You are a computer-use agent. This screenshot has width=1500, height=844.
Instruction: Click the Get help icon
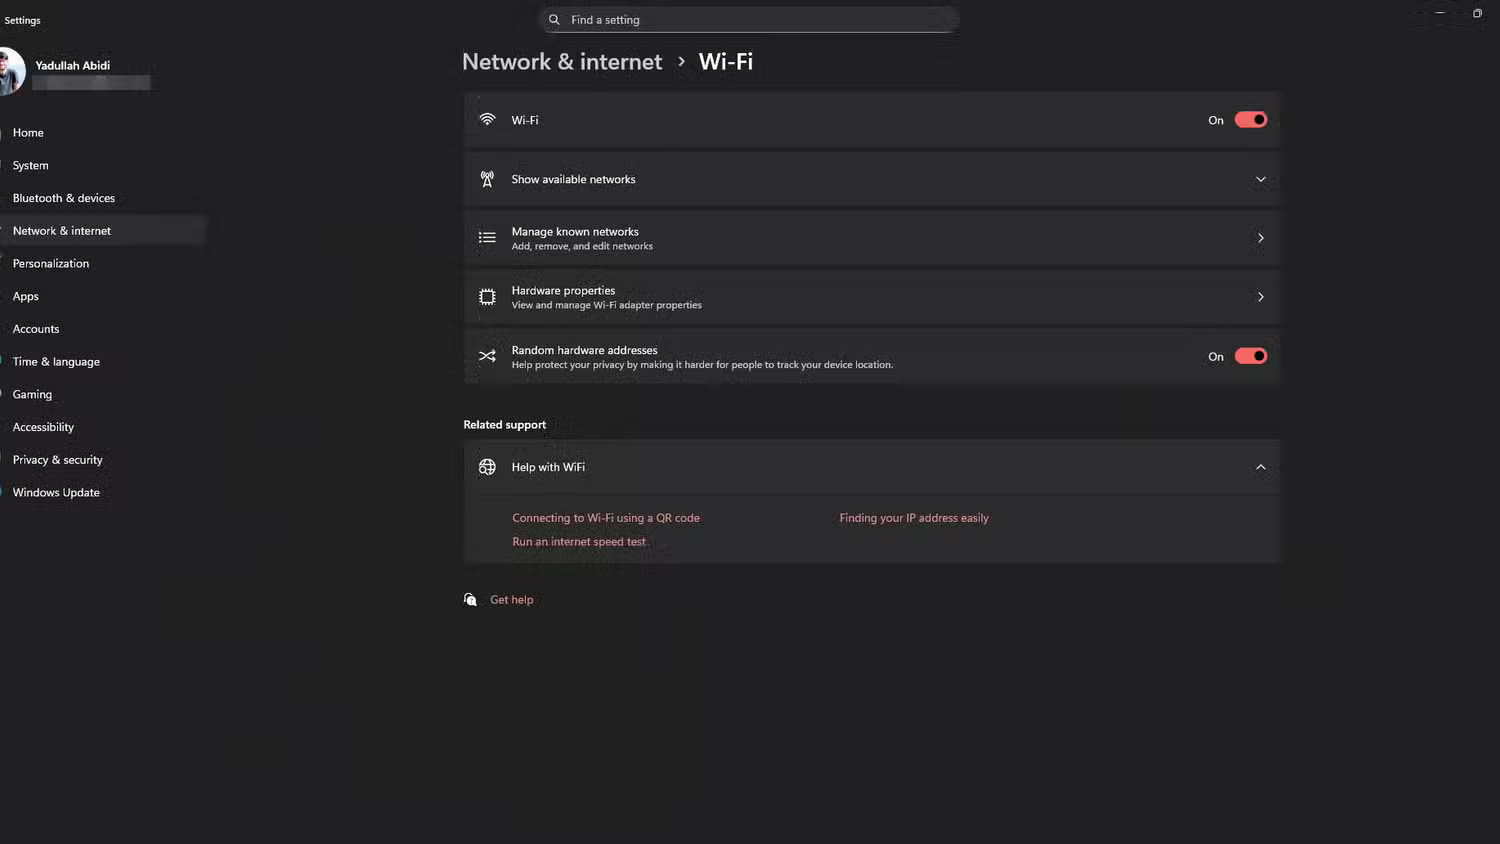pyautogui.click(x=470, y=599)
